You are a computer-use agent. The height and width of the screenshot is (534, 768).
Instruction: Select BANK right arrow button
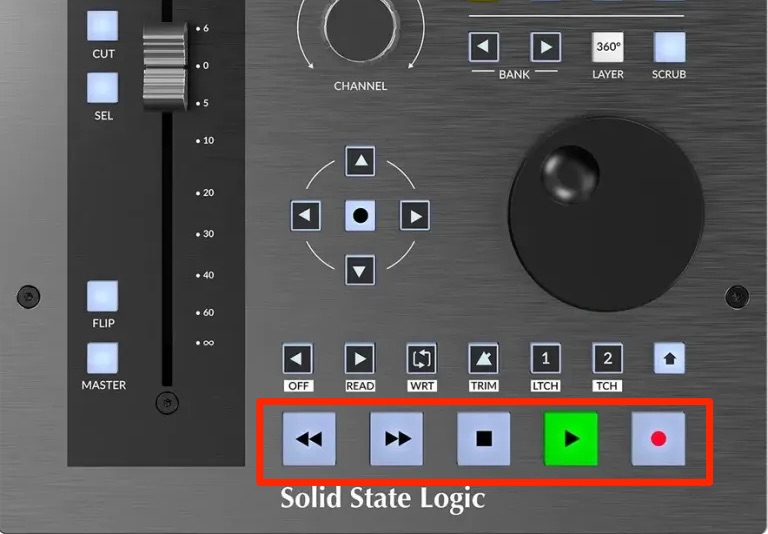(546, 47)
